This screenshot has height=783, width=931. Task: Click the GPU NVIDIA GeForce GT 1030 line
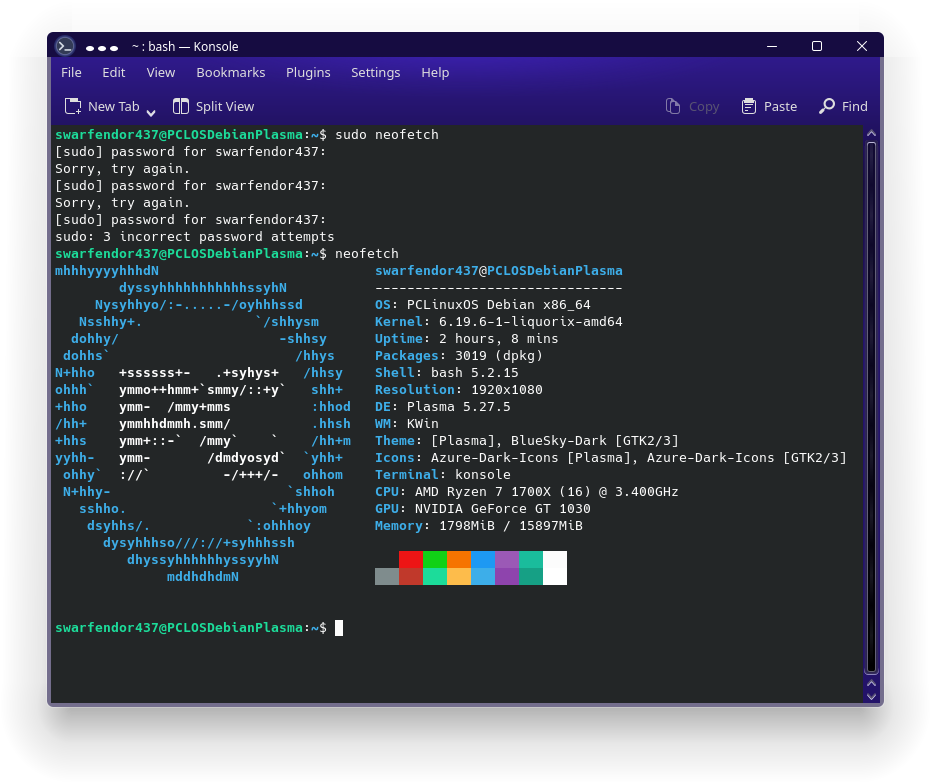[483, 509]
